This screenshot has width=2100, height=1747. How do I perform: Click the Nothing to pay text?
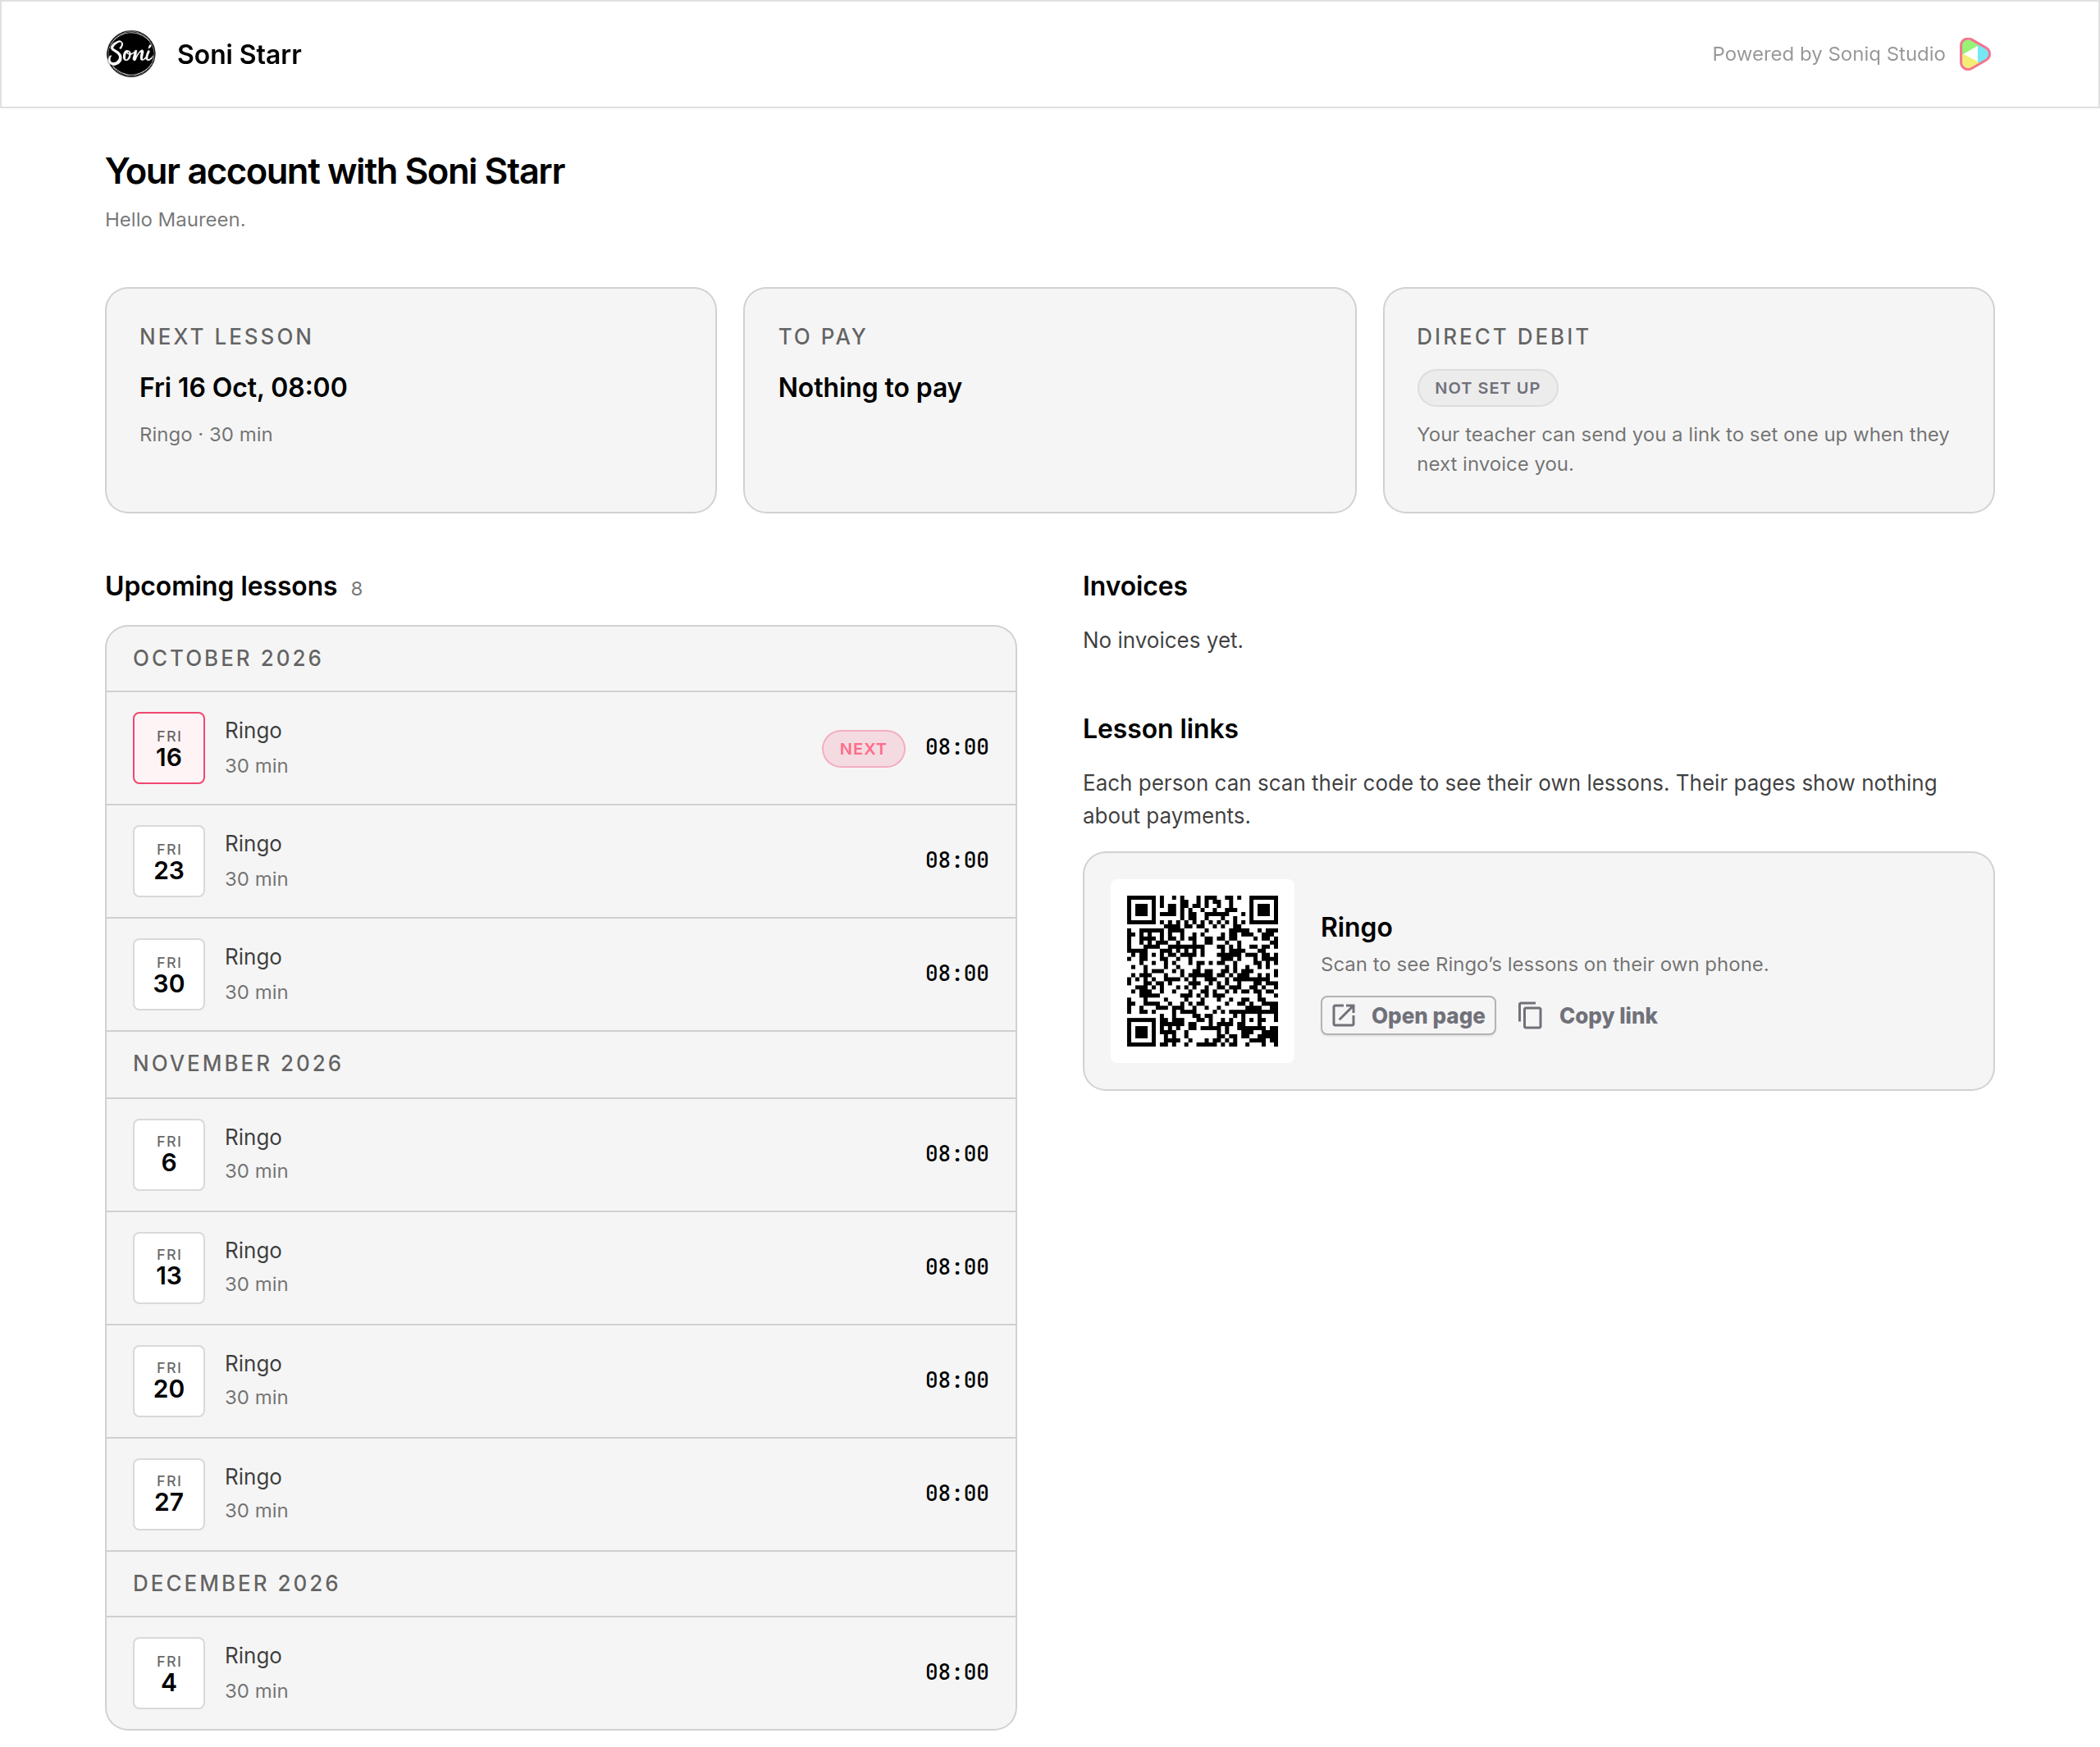870,388
